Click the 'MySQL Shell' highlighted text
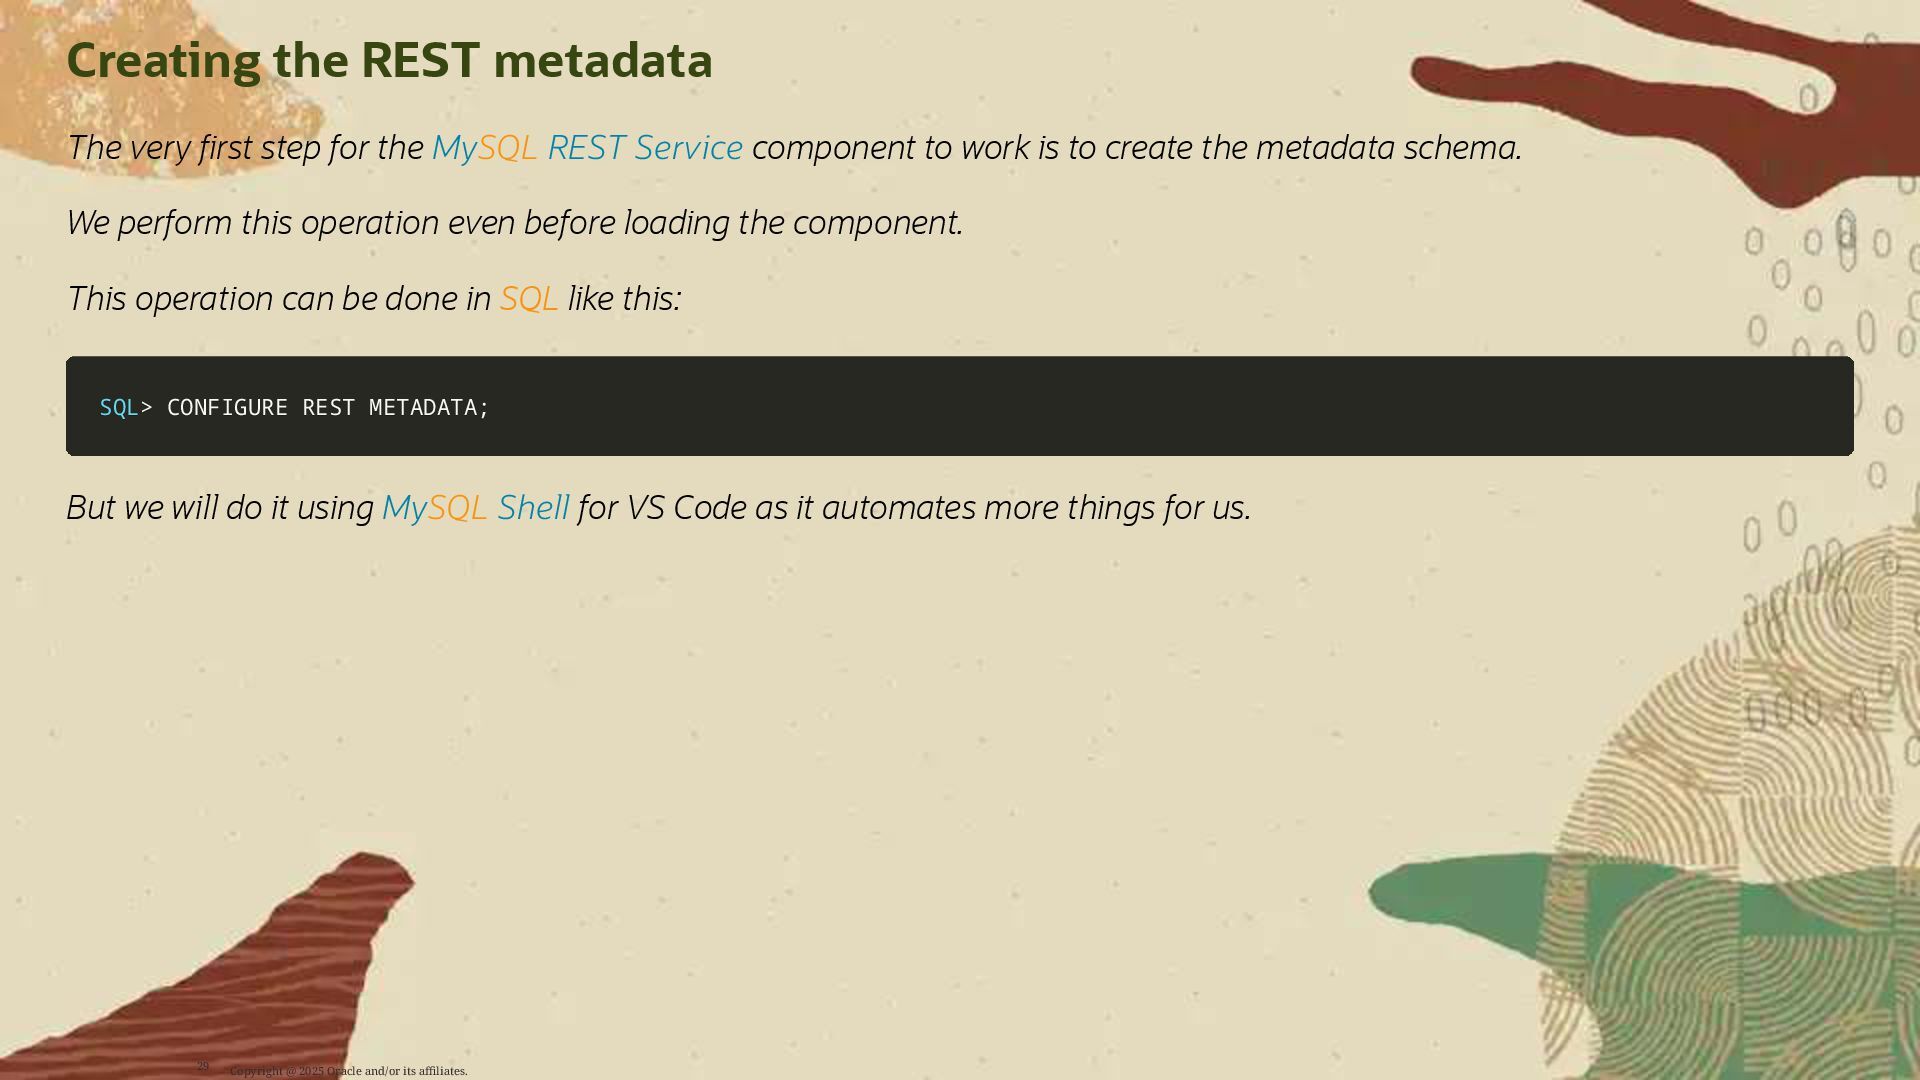The width and height of the screenshot is (1920, 1080). (475, 508)
